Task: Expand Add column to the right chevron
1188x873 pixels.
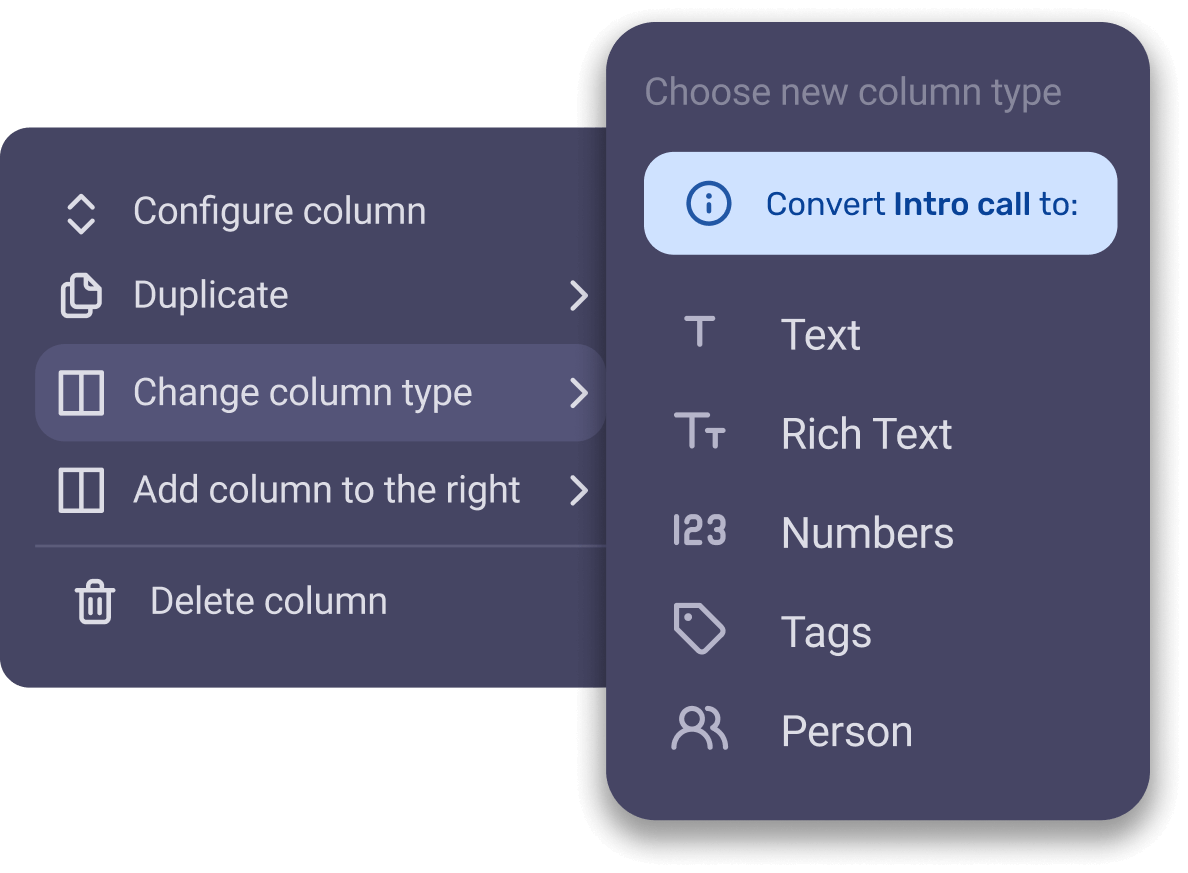Action: pyautogui.click(x=579, y=491)
